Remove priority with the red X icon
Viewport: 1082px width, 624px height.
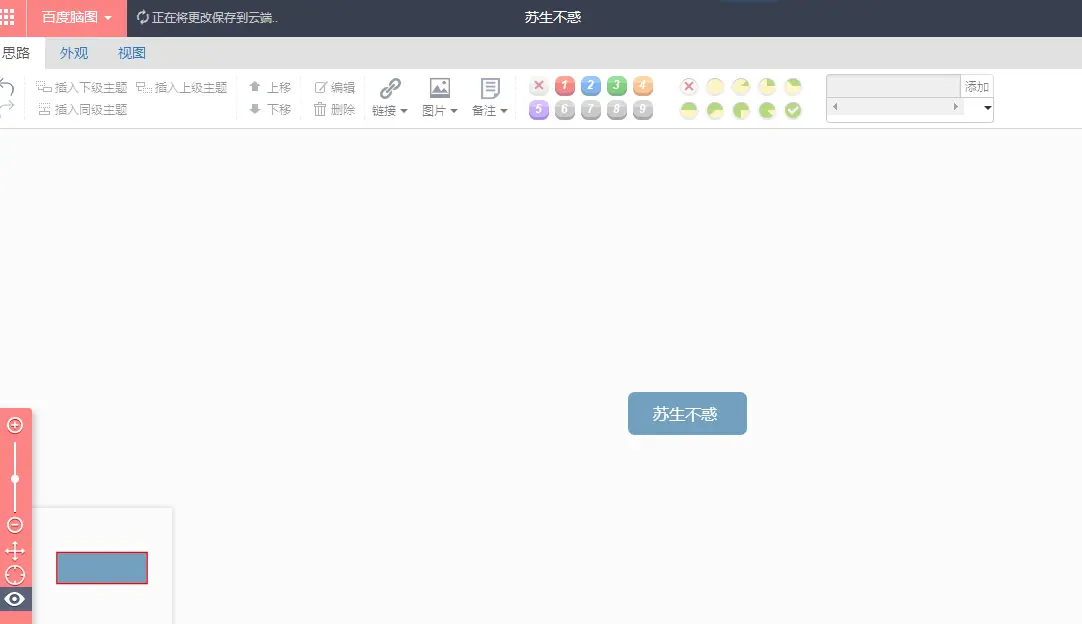click(539, 86)
